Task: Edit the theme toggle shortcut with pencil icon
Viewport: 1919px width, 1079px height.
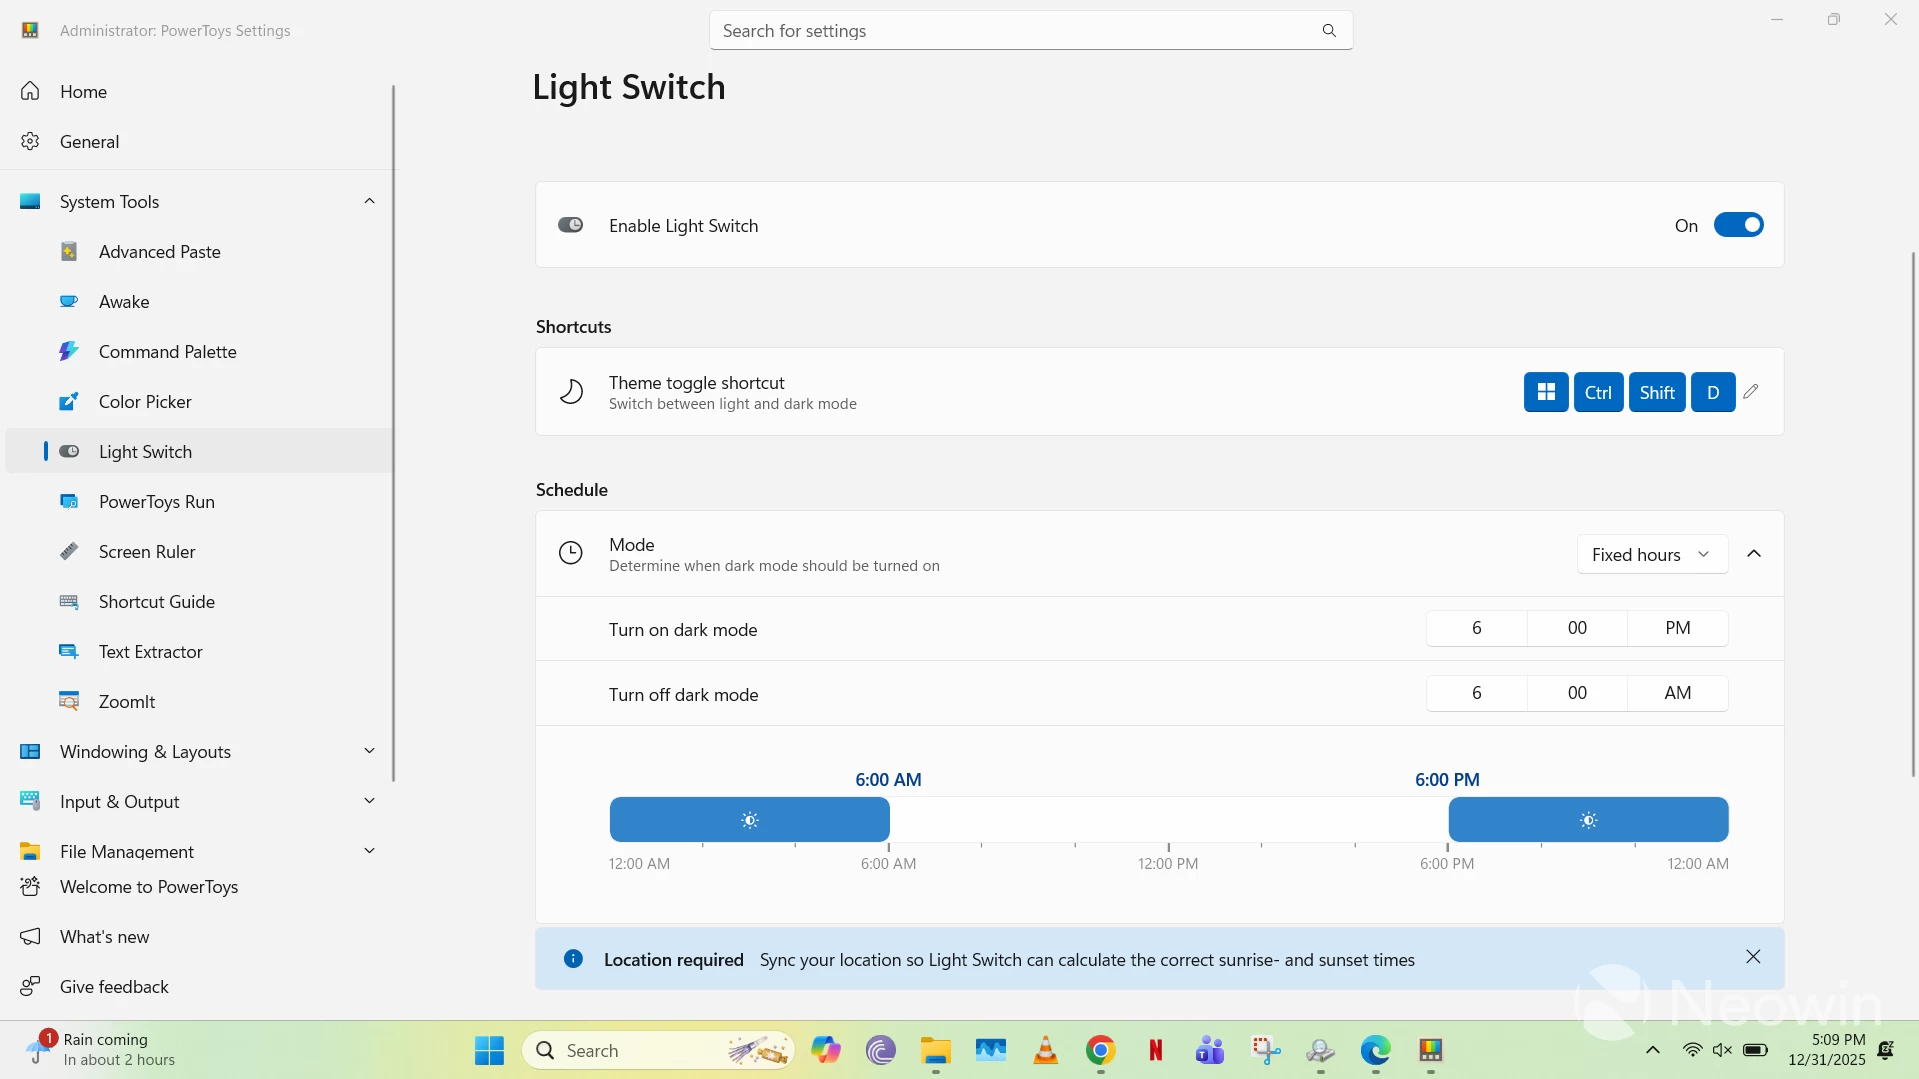Action: click(1750, 392)
